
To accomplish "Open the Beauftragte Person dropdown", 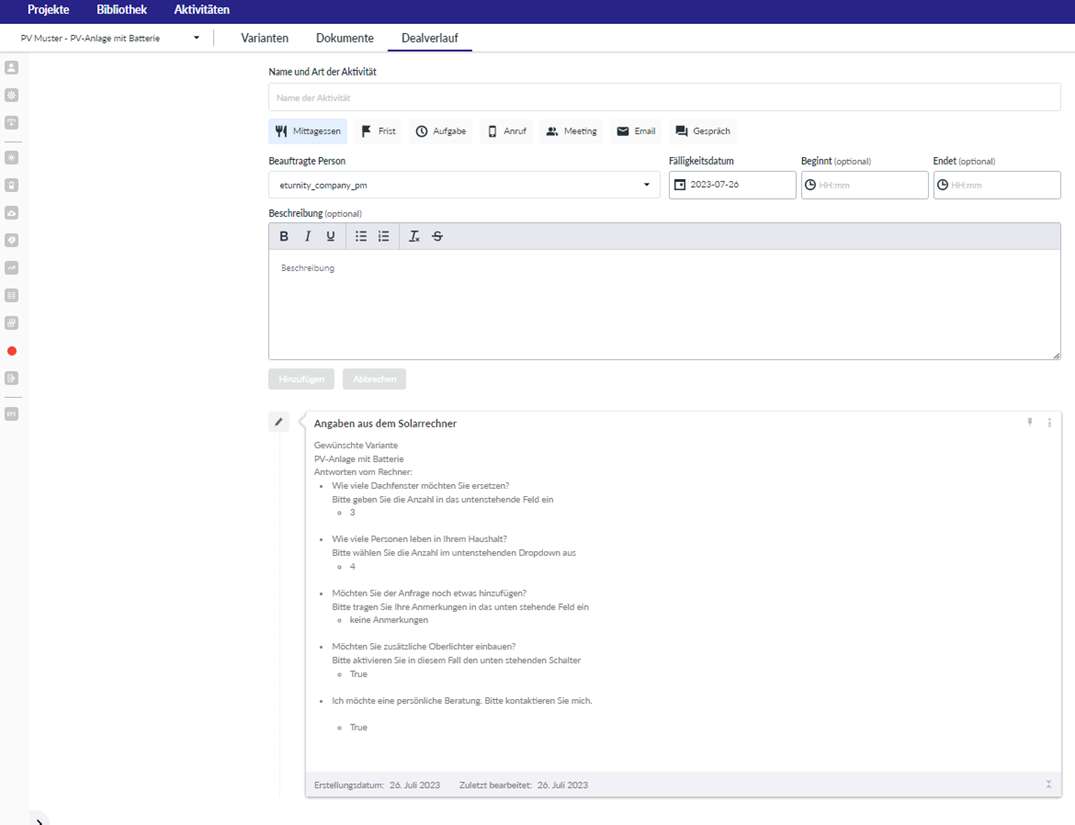I will (x=464, y=185).
